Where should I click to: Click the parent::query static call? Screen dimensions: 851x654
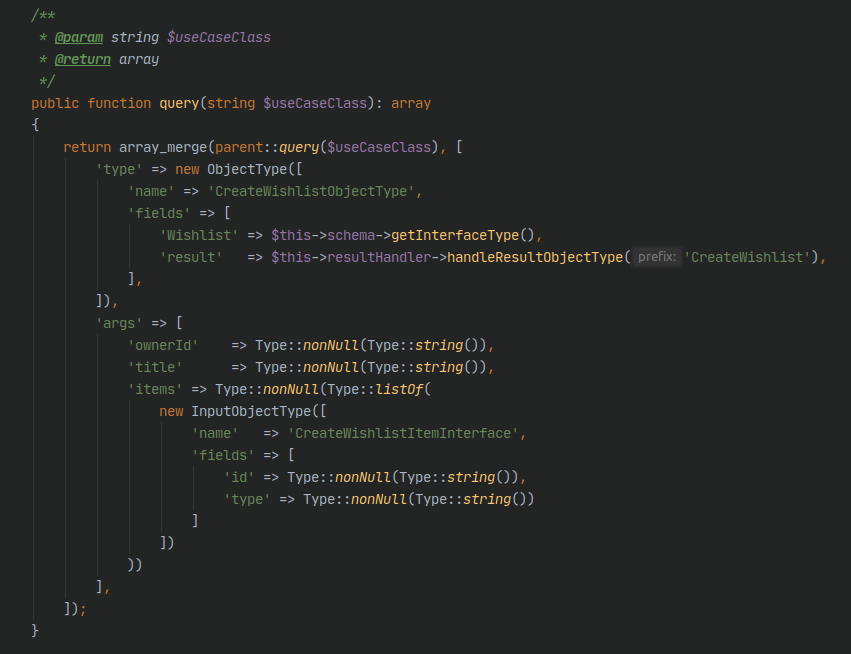click(267, 147)
